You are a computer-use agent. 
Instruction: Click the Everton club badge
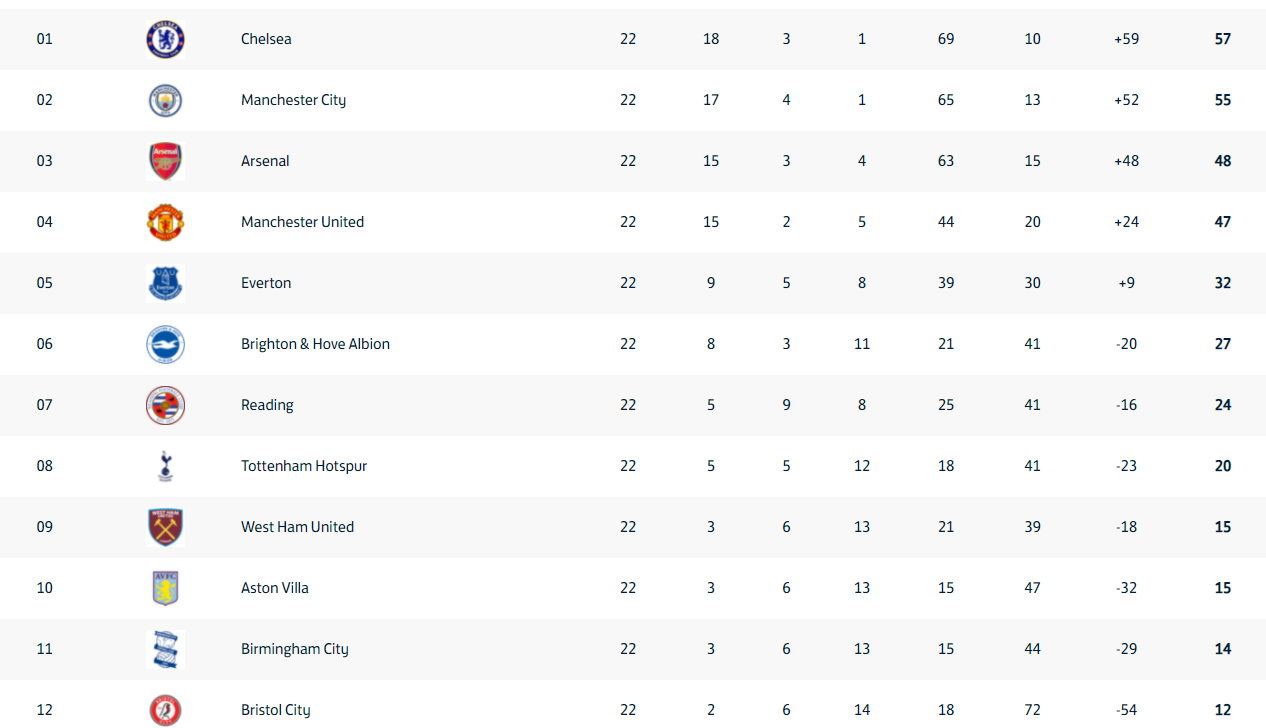click(165, 283)
